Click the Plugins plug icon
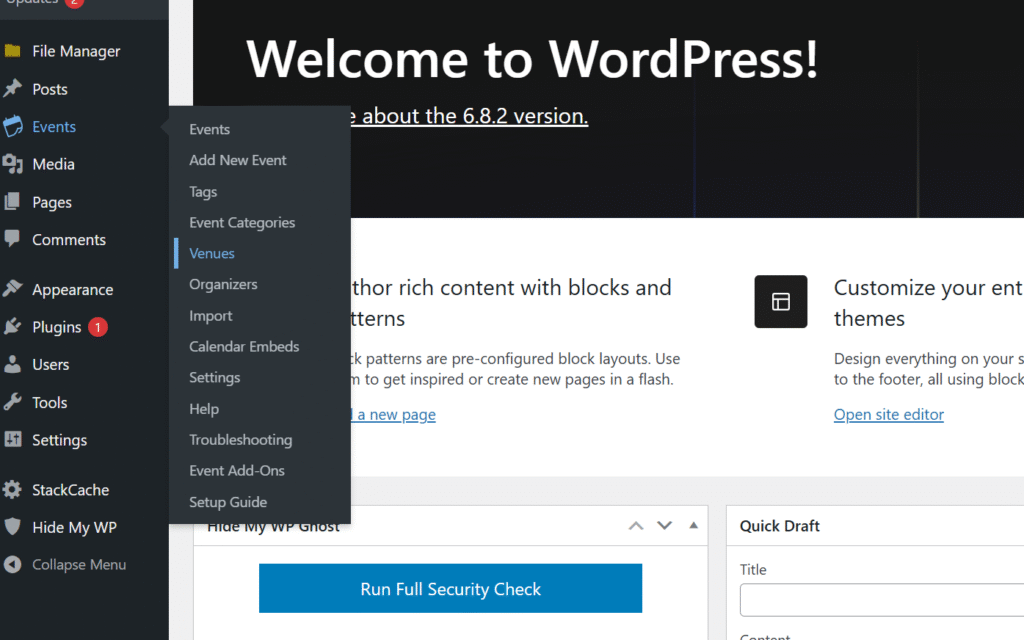Image resolution: width=1024 pixels, height=640 pixels. point(13,327)
